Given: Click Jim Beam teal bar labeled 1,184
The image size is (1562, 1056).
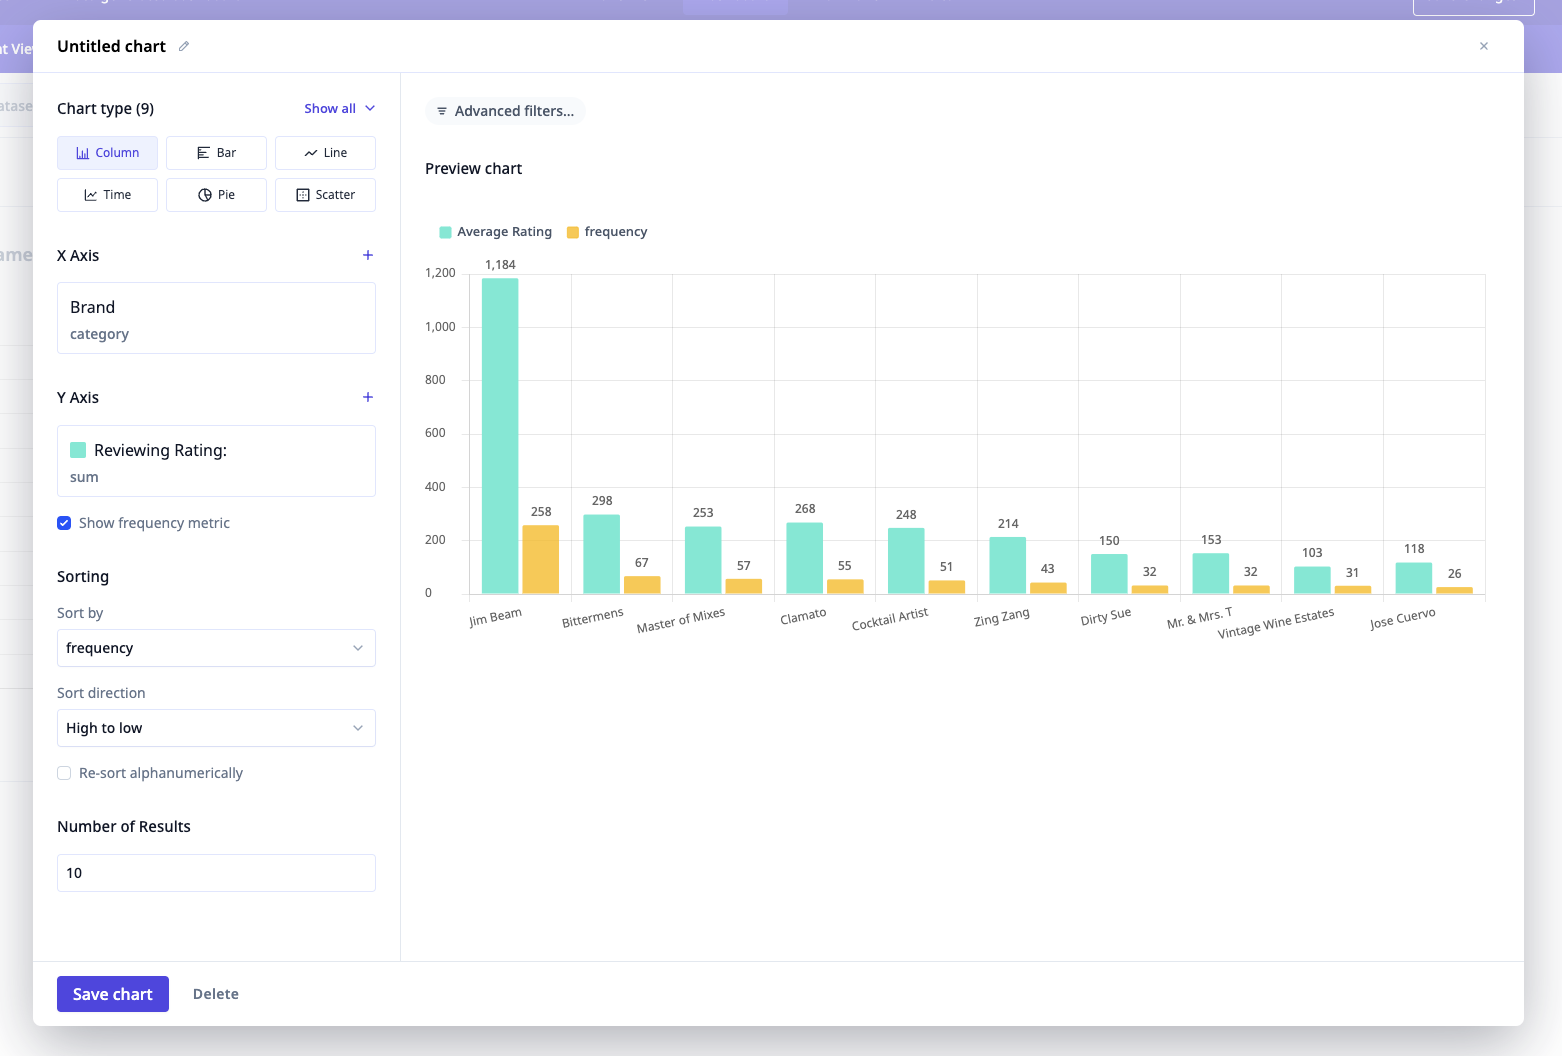Looking at the screenshot, I should point(500,436).
